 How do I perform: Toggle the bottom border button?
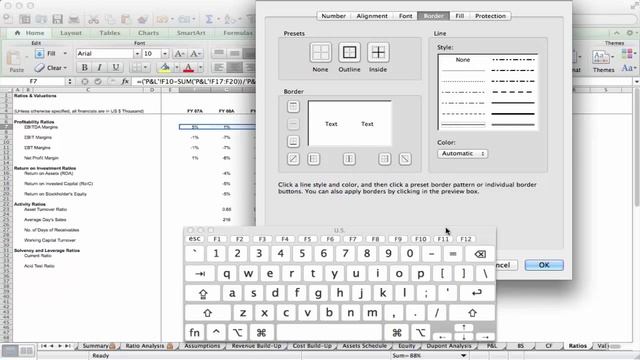click(x=293, y=141)
